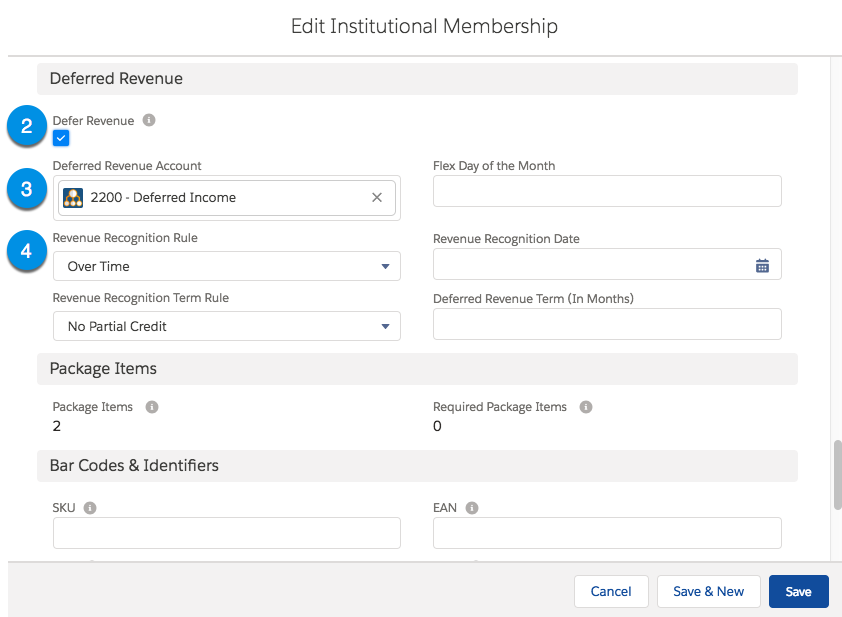Click the info icon beside Package Items
The height and width of the screenshot is (617, 842).
click(151, 407)
